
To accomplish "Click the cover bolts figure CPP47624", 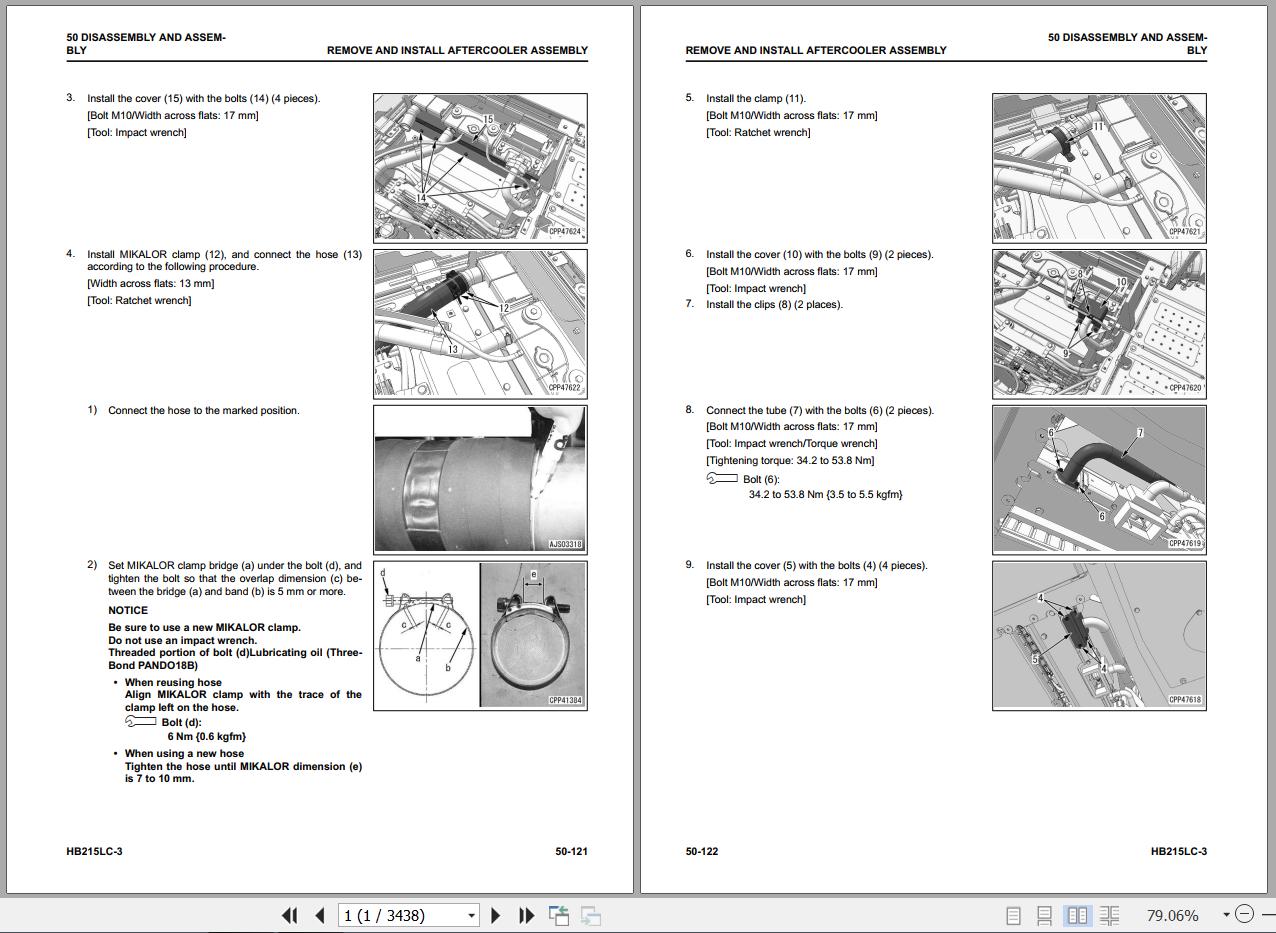I will (x=480, y=167).
